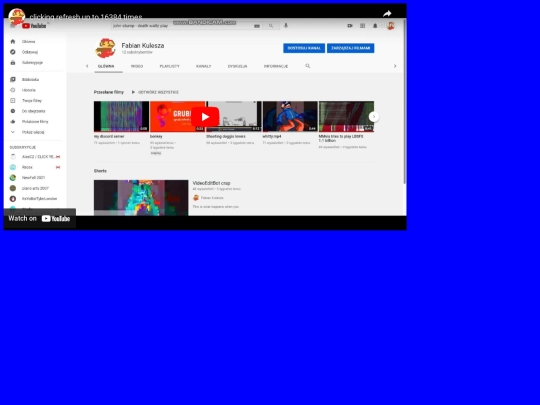Open the 'clicking refresh up to 16384 times' title
The height and width of the screenshot is (405, 540).
pyautogui.click(x=86, y=17)
